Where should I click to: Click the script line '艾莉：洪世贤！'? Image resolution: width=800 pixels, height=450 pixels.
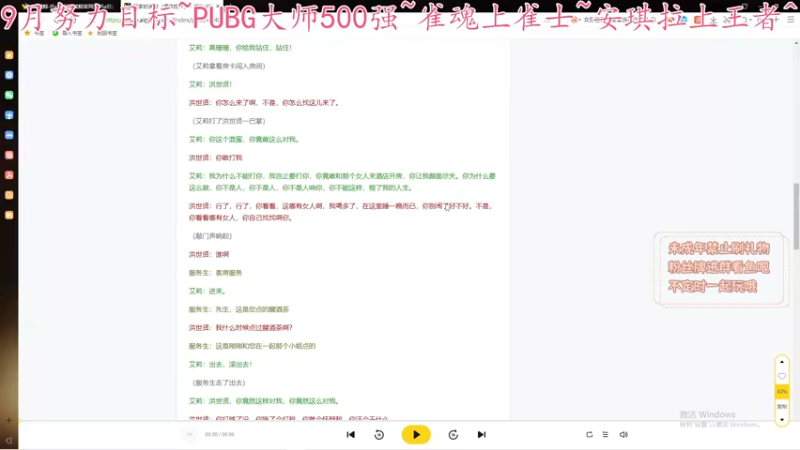(x=210, y=84)
